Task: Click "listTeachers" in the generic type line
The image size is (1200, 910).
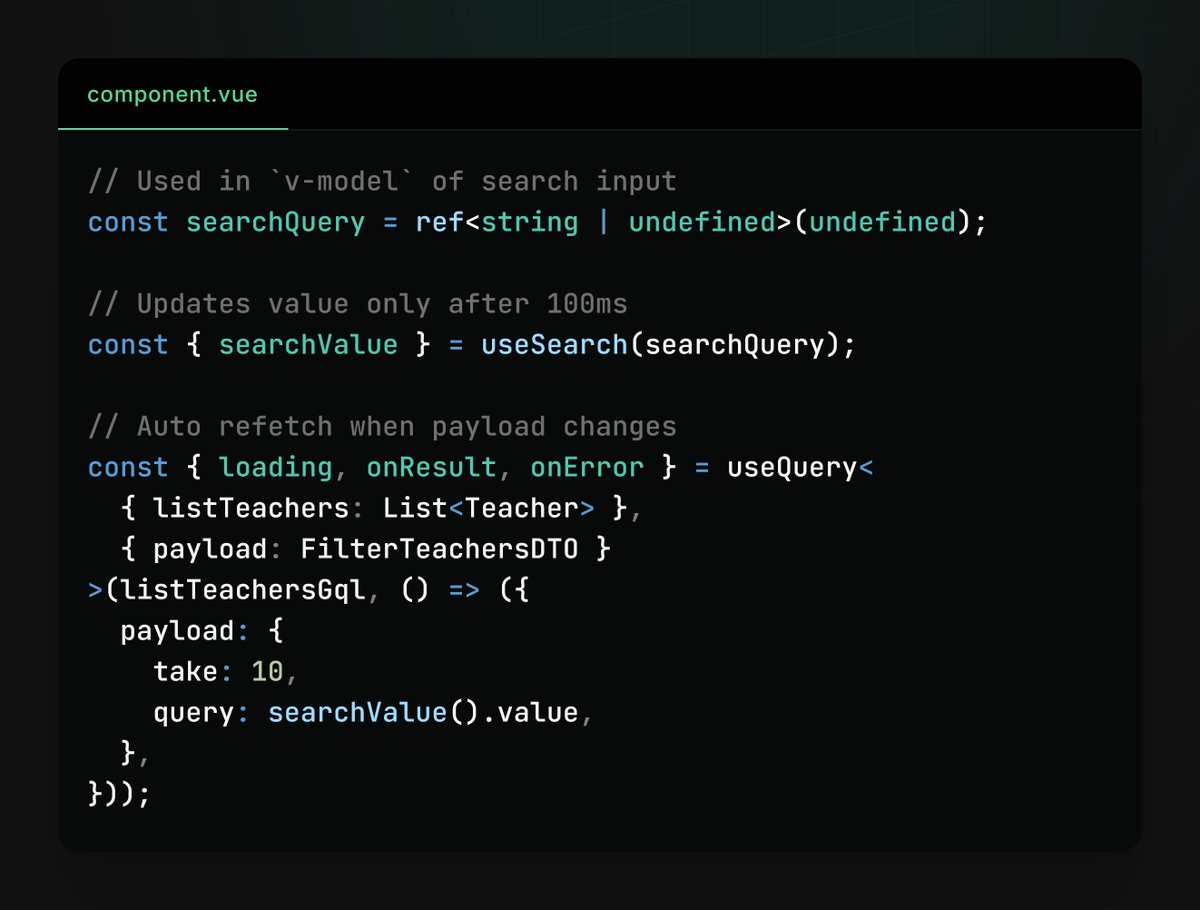Action: 251,509
